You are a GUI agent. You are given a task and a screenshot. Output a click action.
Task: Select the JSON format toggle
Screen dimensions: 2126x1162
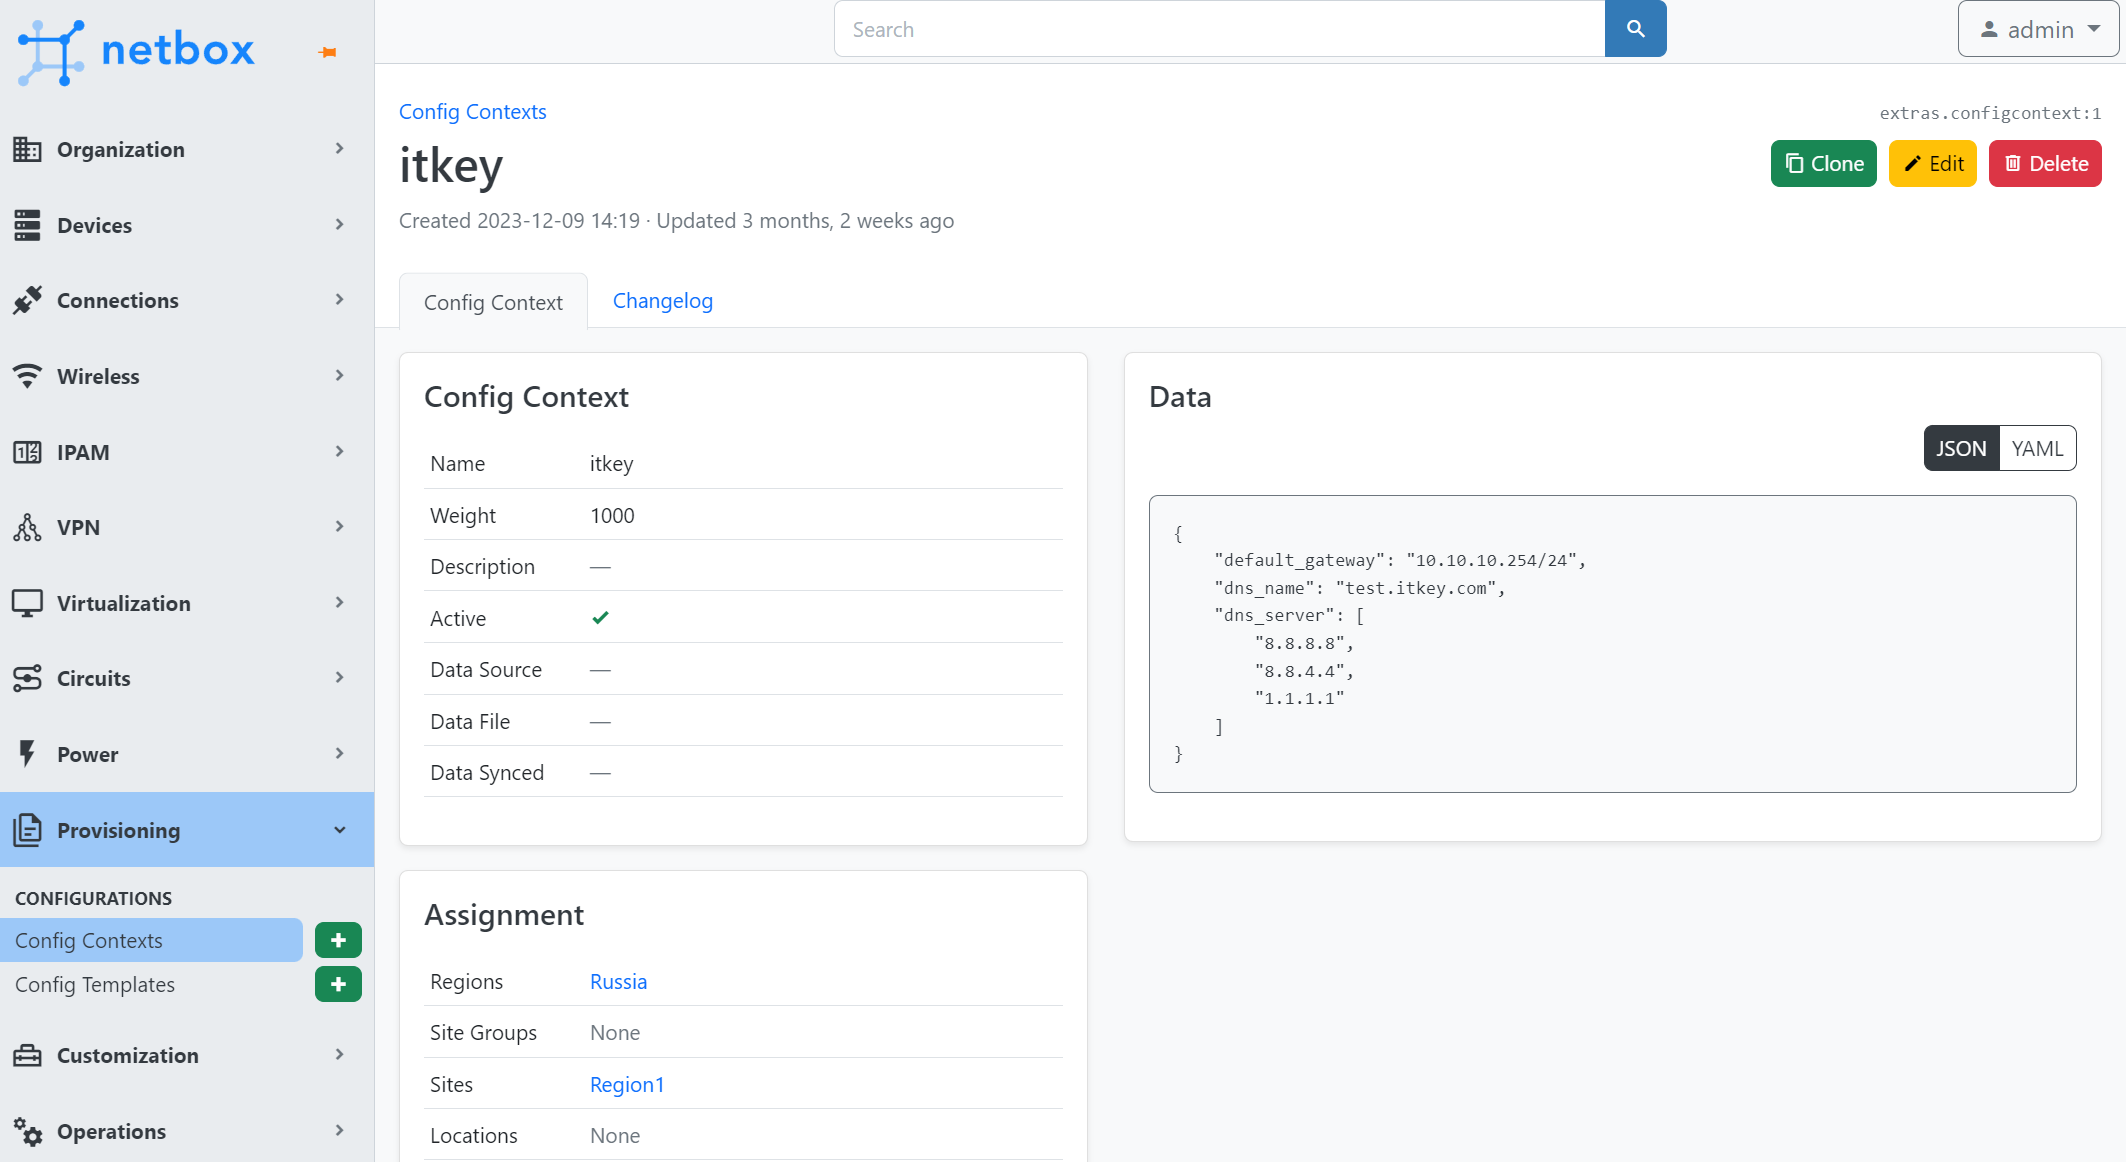1960,448
